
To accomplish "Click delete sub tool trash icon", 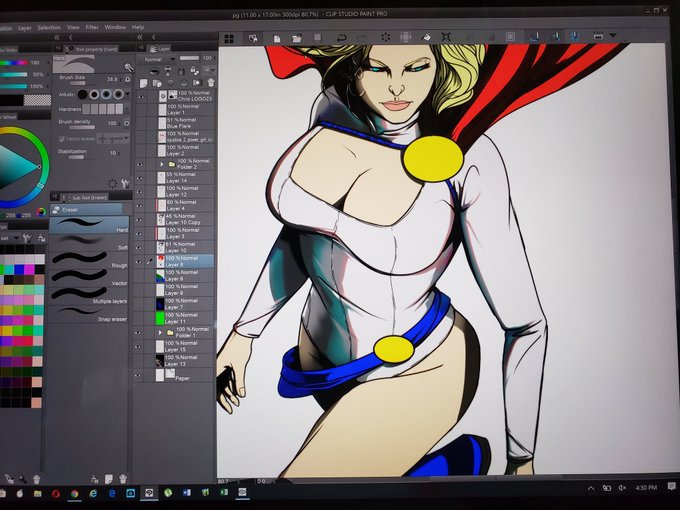I will tap(123, 479).
